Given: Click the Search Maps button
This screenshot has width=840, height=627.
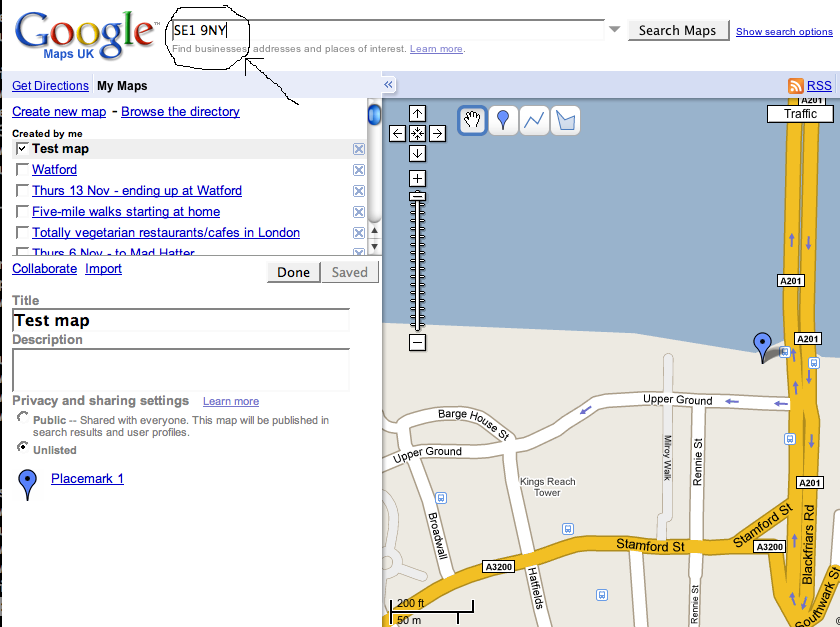Looking at the screenshot, I should (678, 30).
